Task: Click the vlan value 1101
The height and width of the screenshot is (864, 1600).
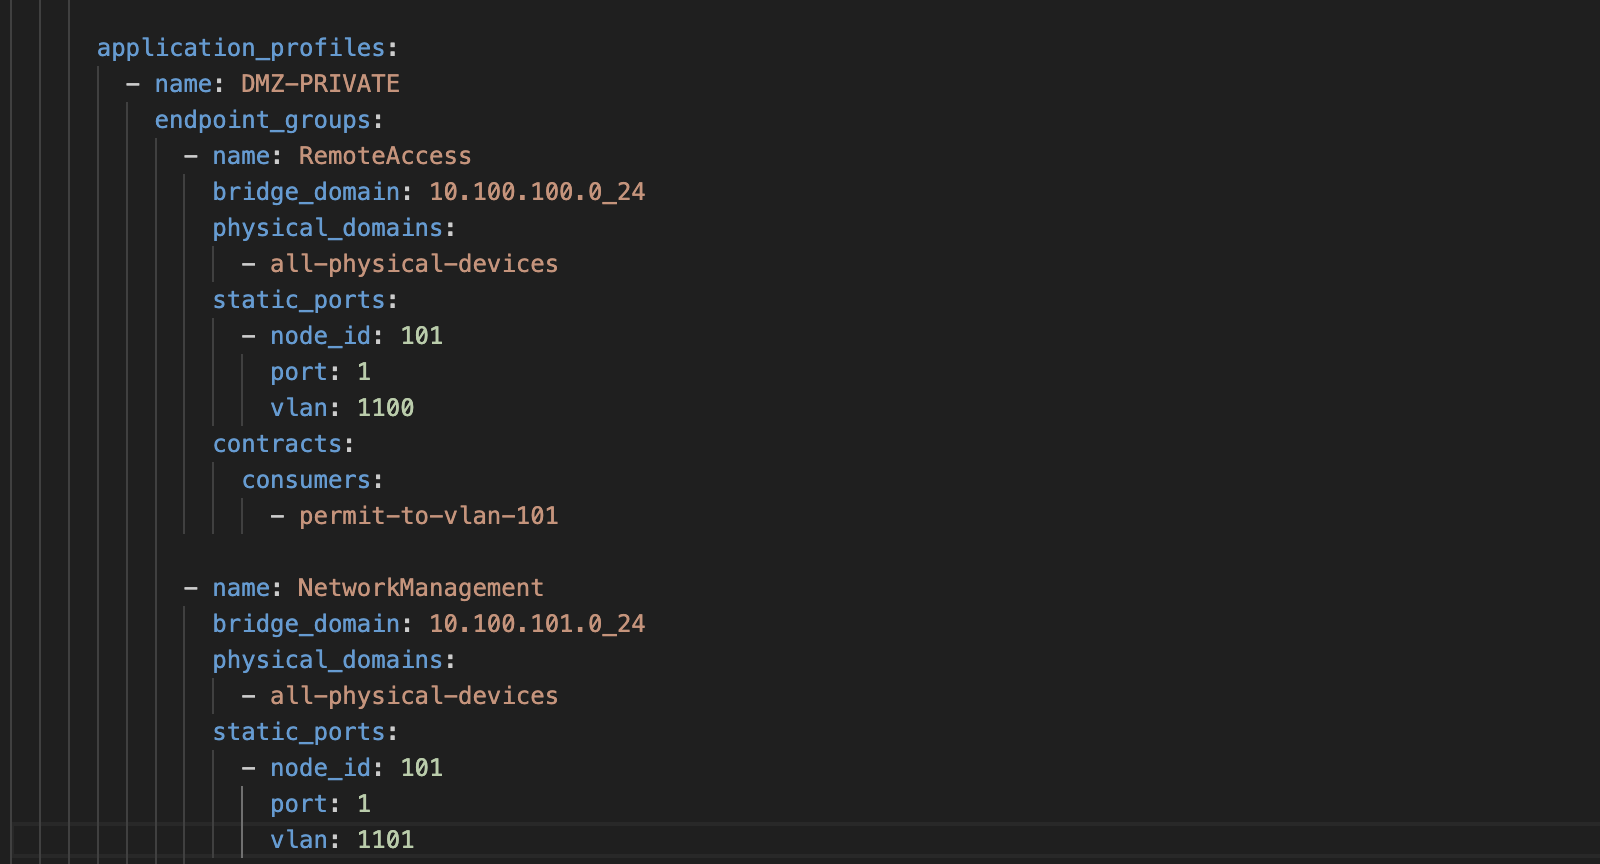Action: tap(385, 840)
